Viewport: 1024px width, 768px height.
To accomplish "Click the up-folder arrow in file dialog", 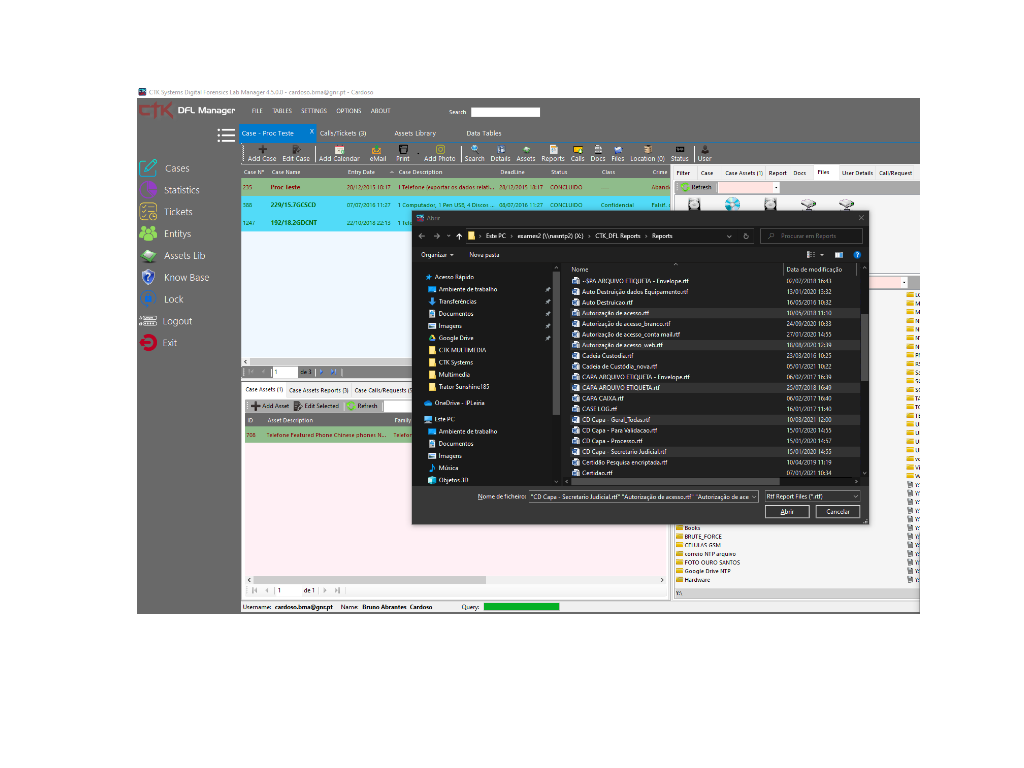I will pyautogui.click(x=458, y=236).
